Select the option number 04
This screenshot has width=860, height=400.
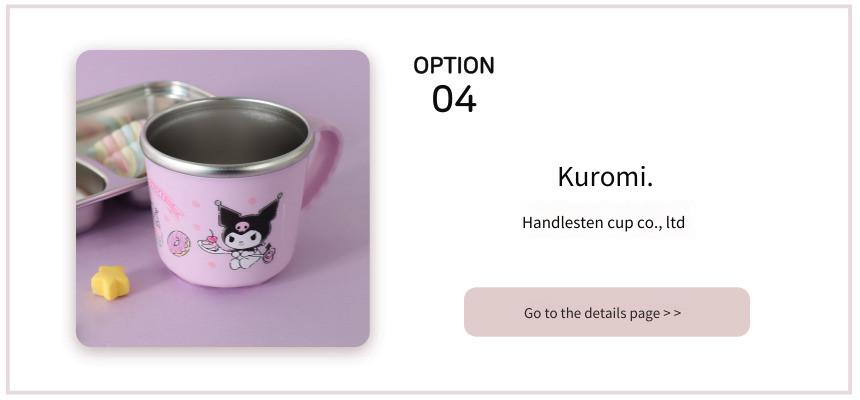click(454, 99)
